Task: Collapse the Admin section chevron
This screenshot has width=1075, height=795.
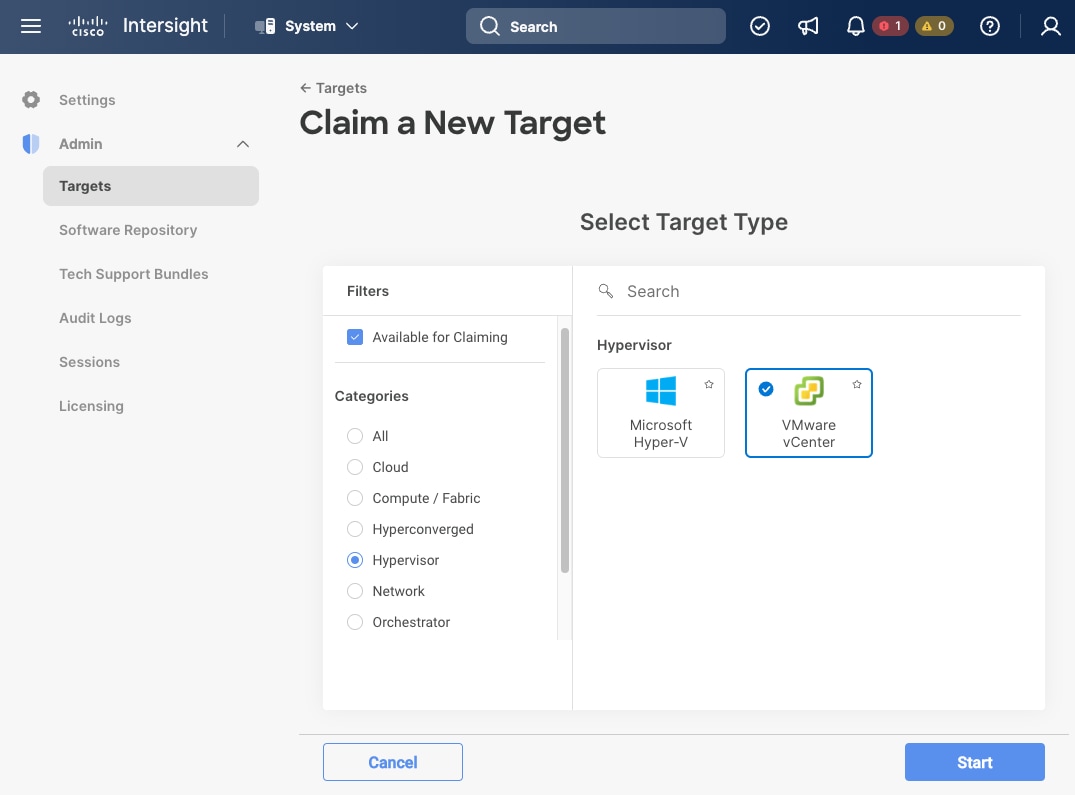Action: 243,144
